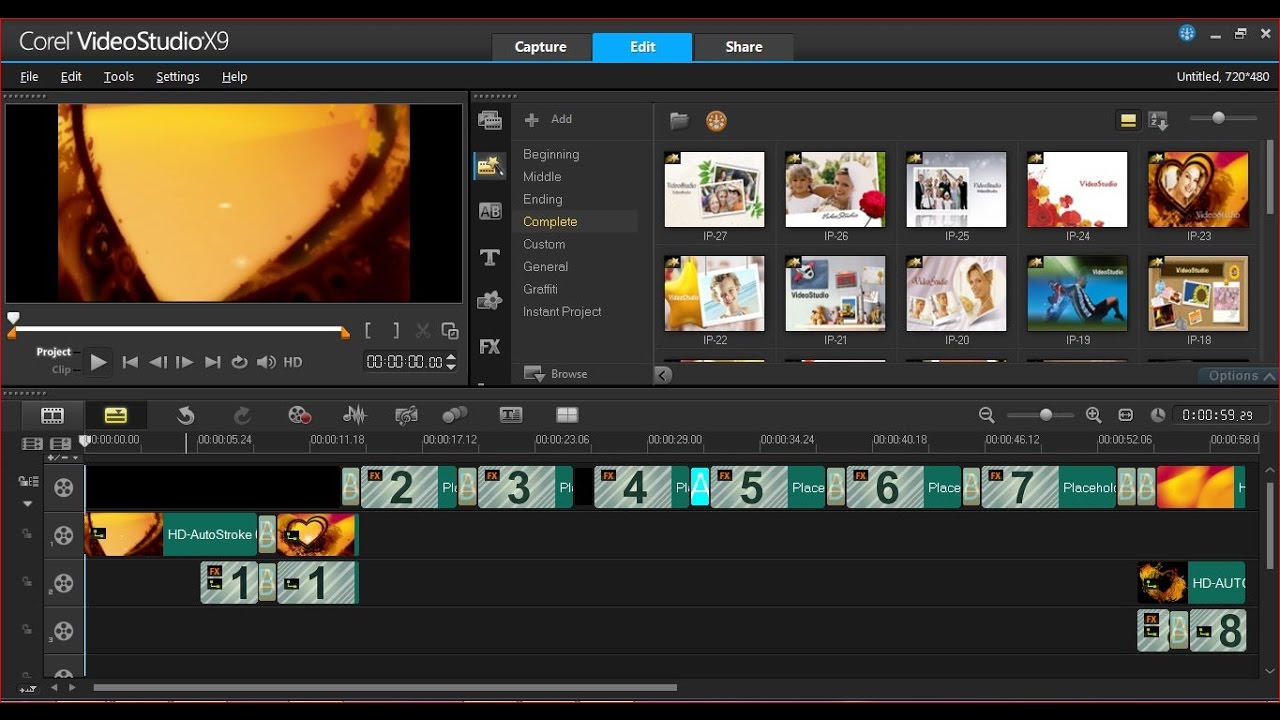Switch to the Capture tab
Image resolution: width=1280 pixels, height=720 pixels.
tap(541, 47)
